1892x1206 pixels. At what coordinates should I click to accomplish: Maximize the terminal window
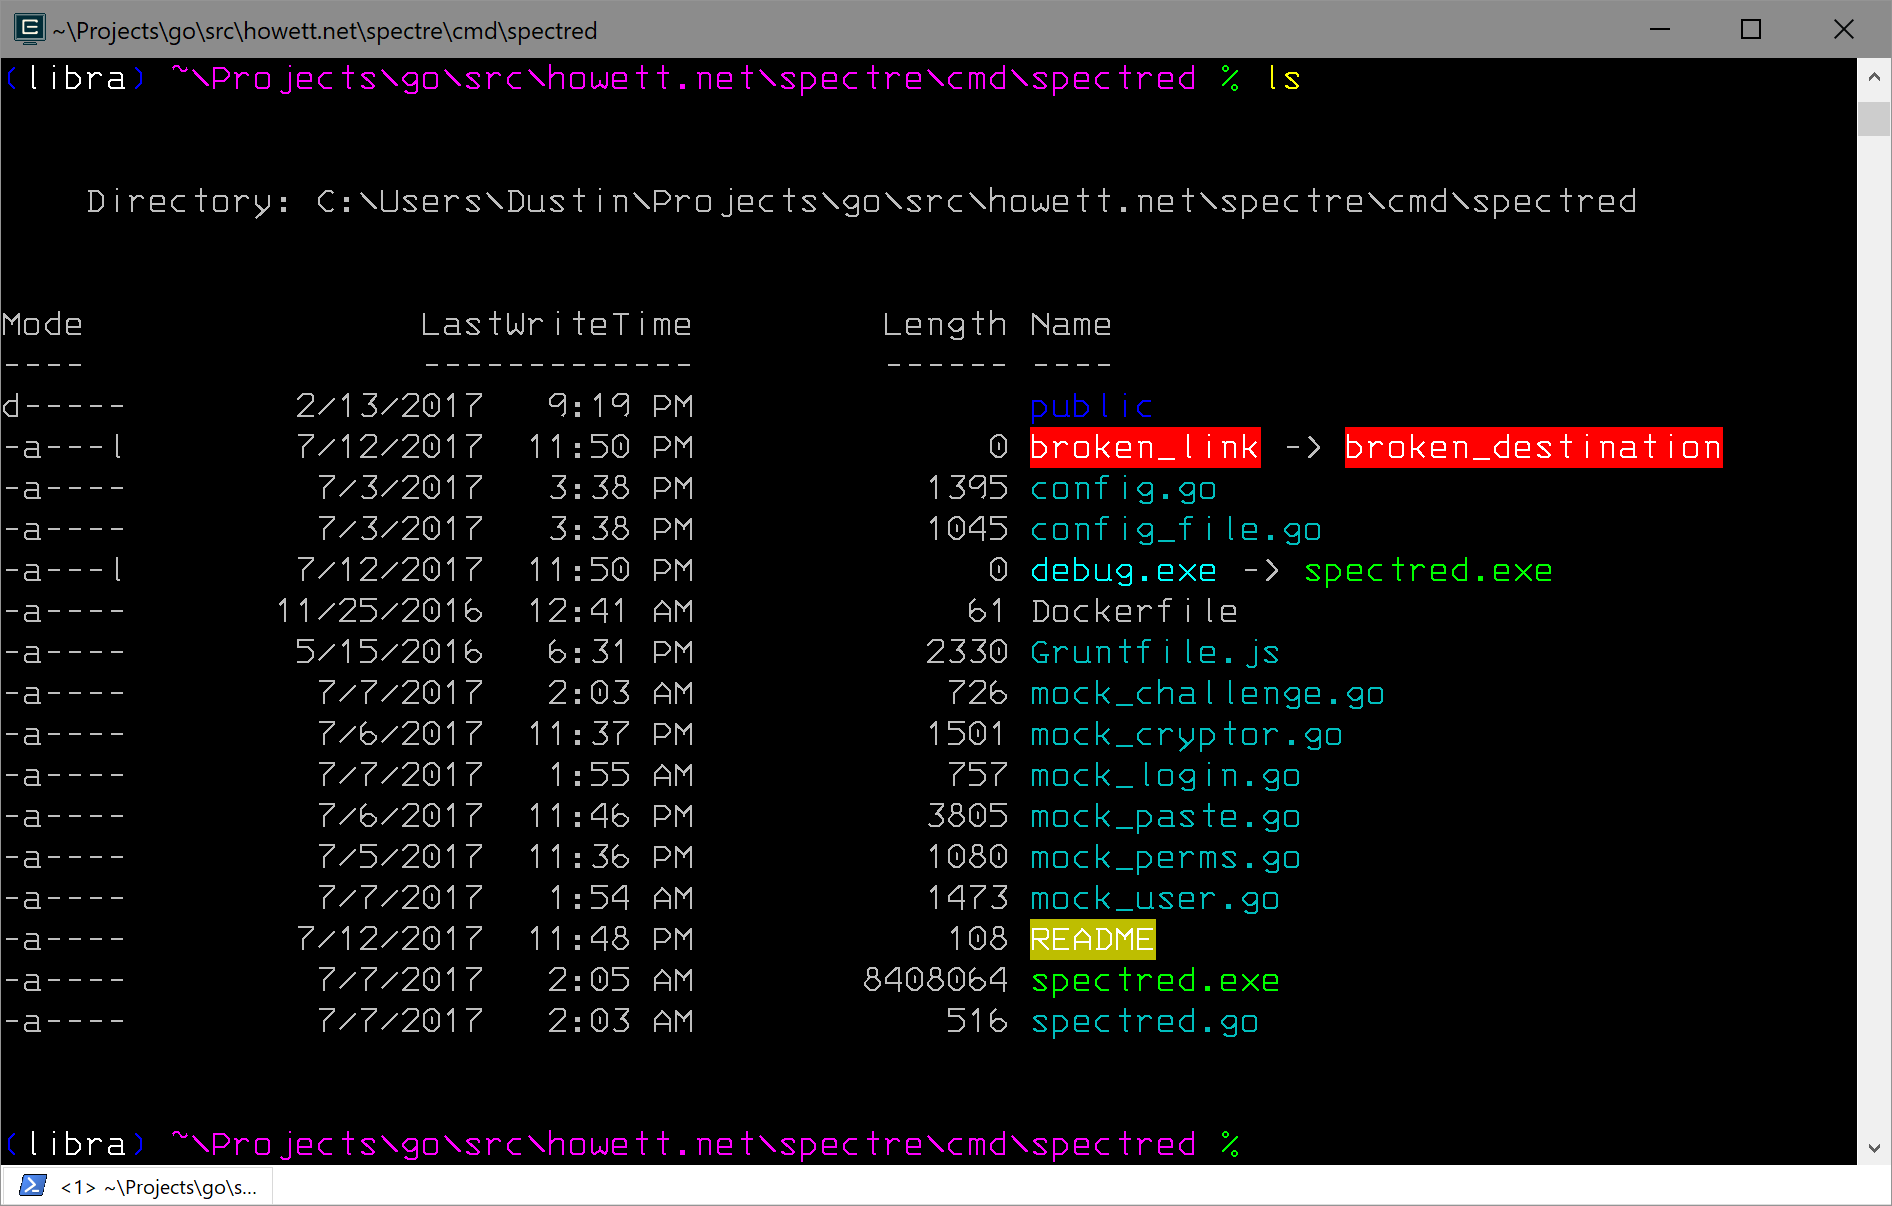pyautogui.click(x=1751, y=29)
